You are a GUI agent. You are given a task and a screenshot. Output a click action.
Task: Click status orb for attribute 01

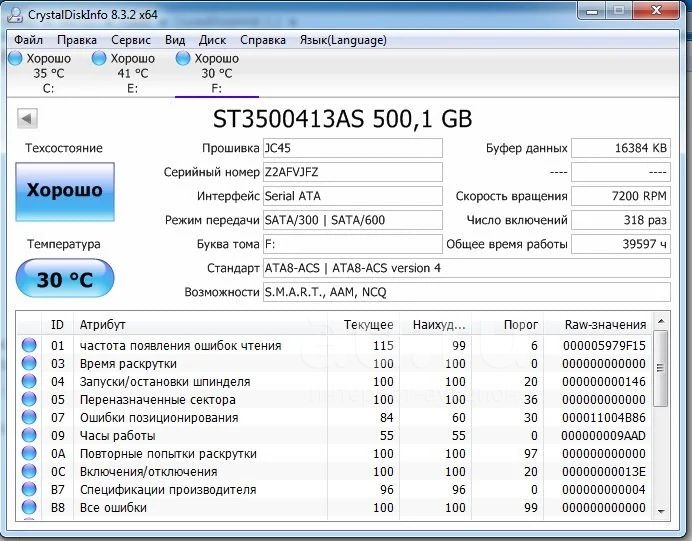(x=29, y=345)
